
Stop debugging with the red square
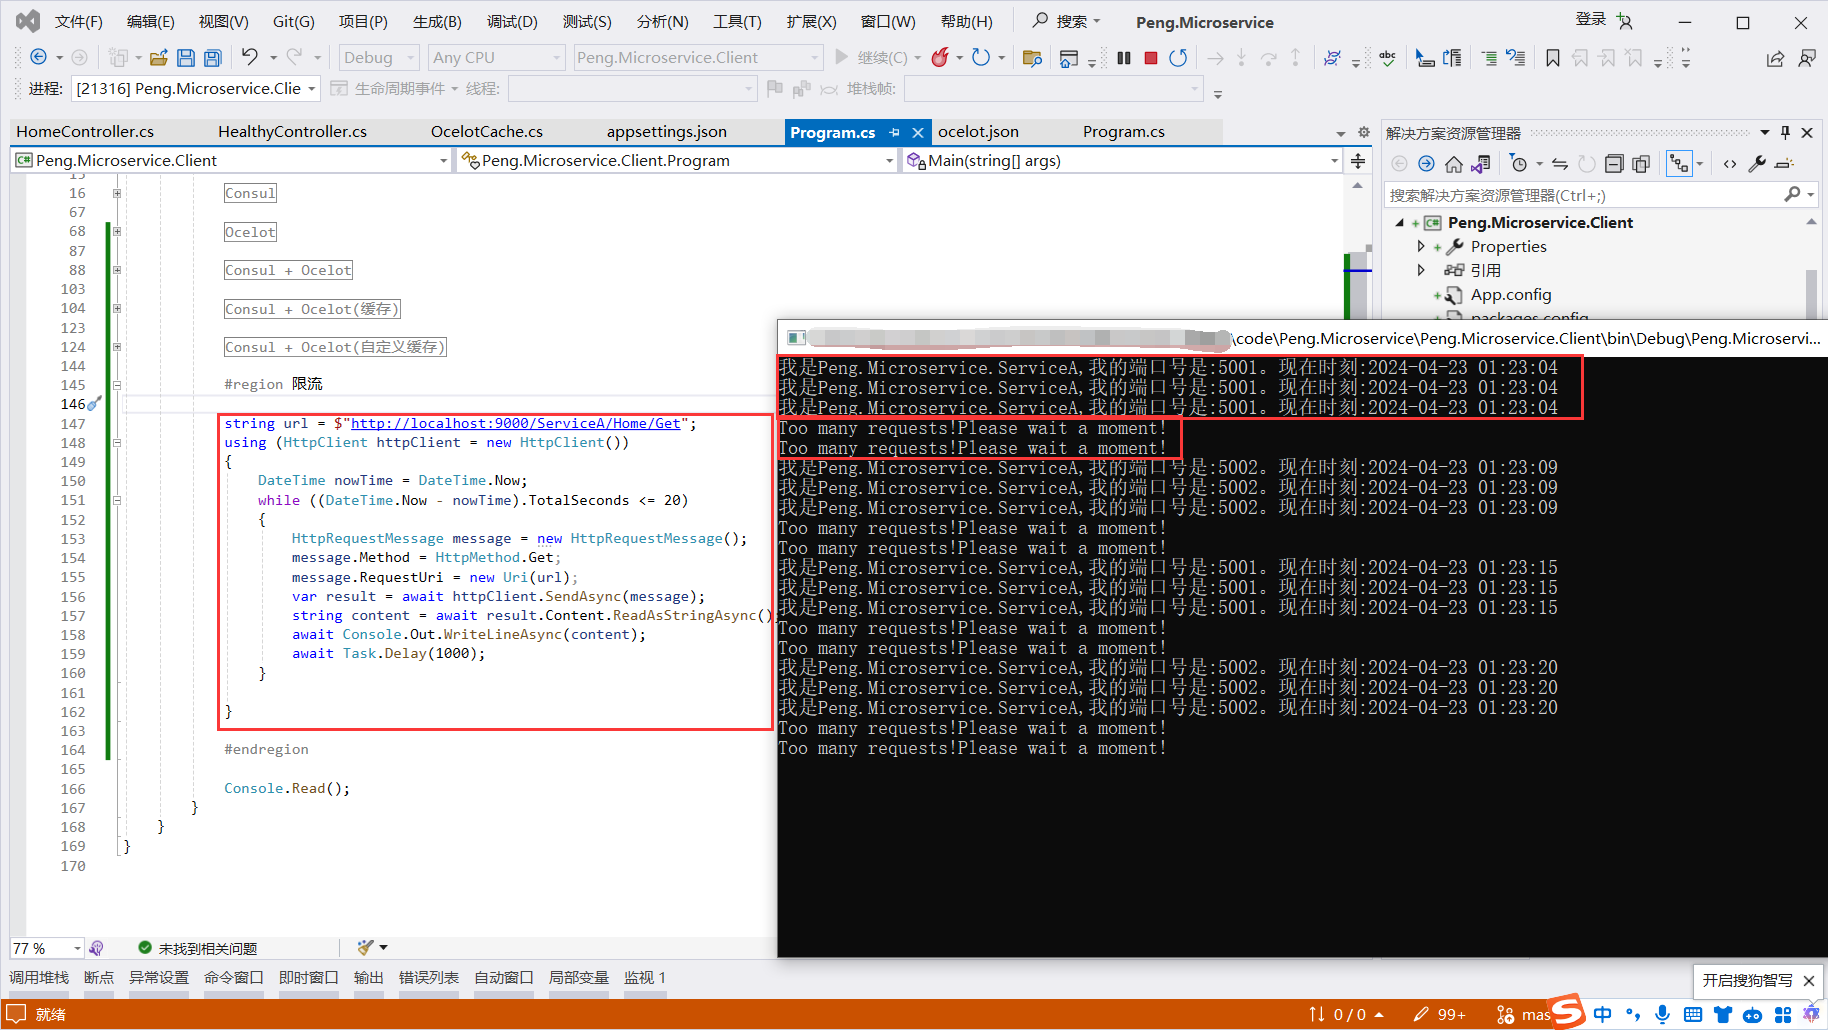point(1151,58)
